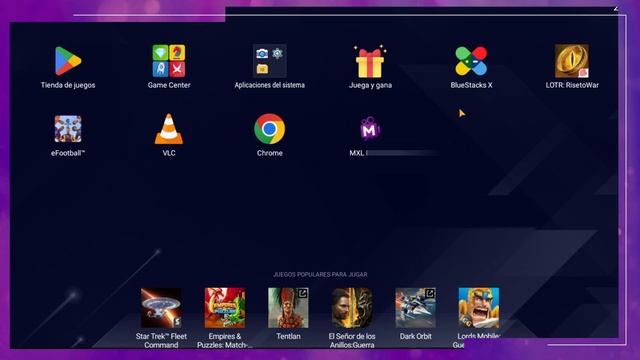Click the Tienda de juegos label

[68, 85]
